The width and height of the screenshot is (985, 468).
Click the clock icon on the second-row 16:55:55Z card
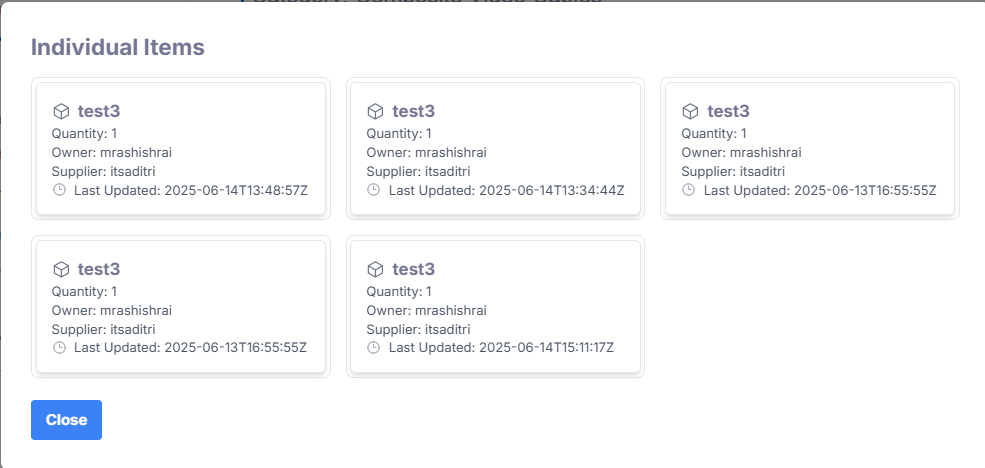click(59, 348)
